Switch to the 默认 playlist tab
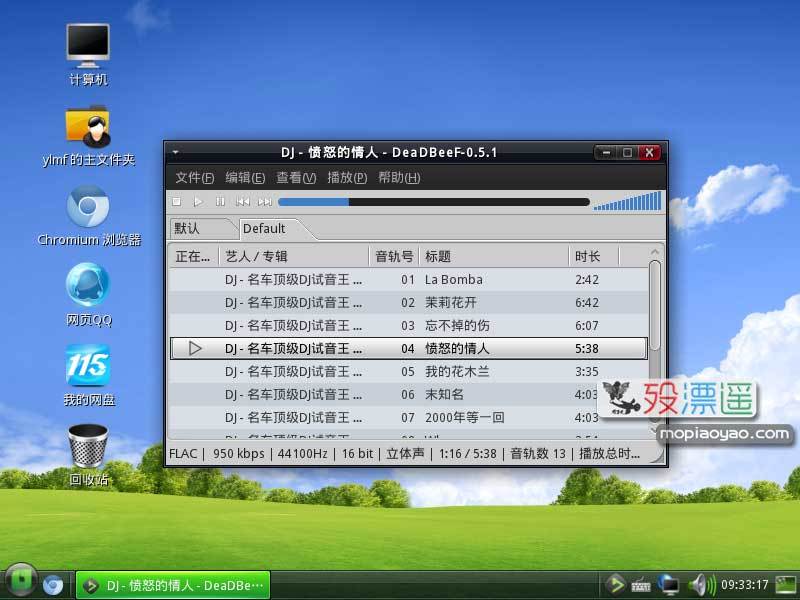The image size is (800, 600). pyautogui.click(x=203, y=228)
